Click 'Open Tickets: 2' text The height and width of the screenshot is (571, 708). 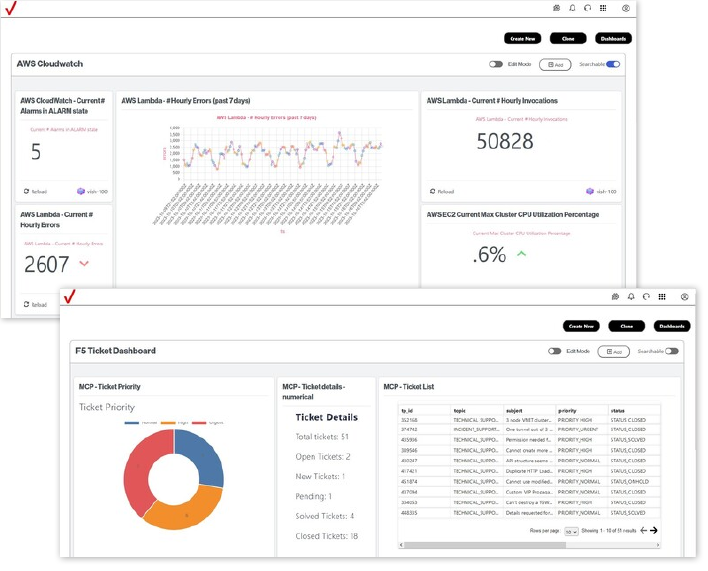pos(323,457)
